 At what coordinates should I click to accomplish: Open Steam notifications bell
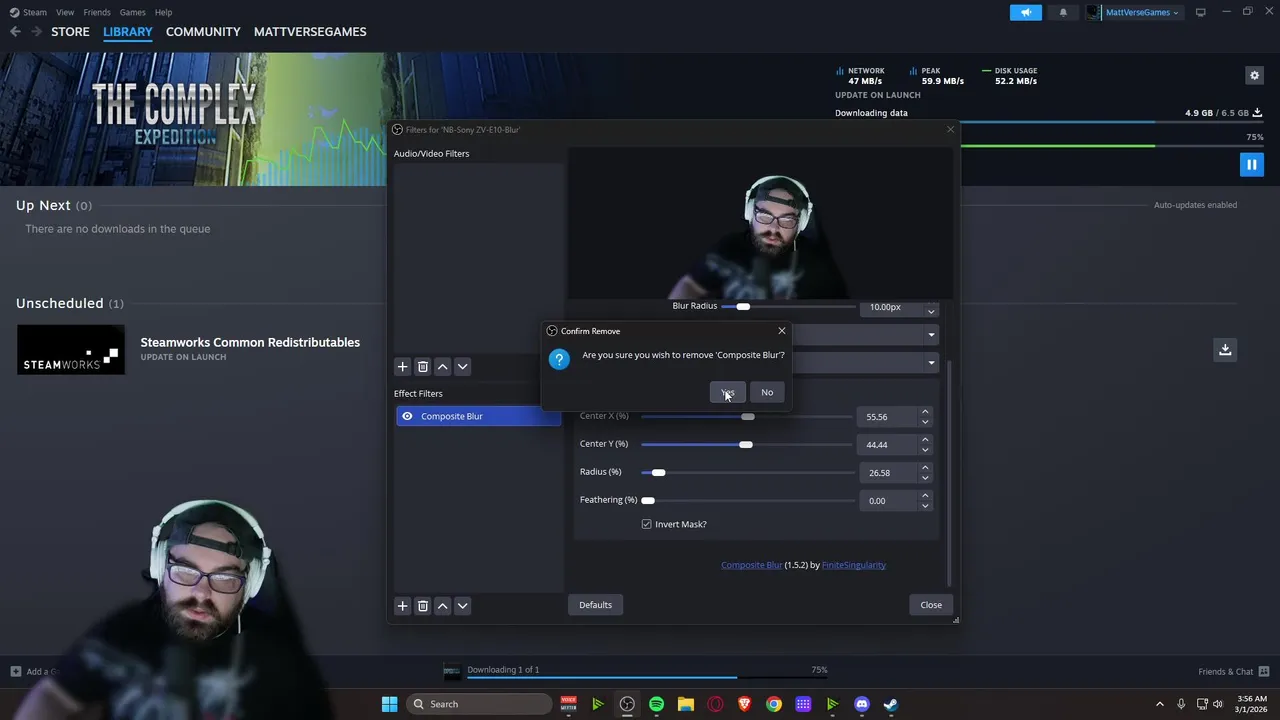coord(1063,12)
